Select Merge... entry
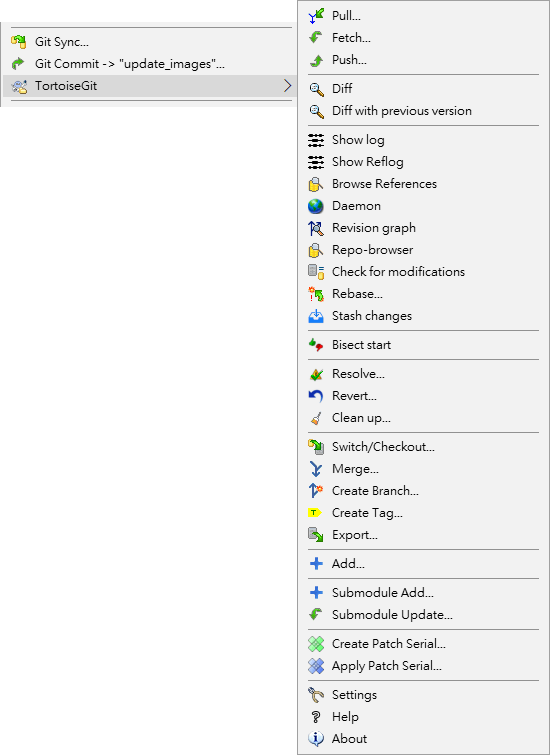This screenshot has width=550, height=755. 424,469
